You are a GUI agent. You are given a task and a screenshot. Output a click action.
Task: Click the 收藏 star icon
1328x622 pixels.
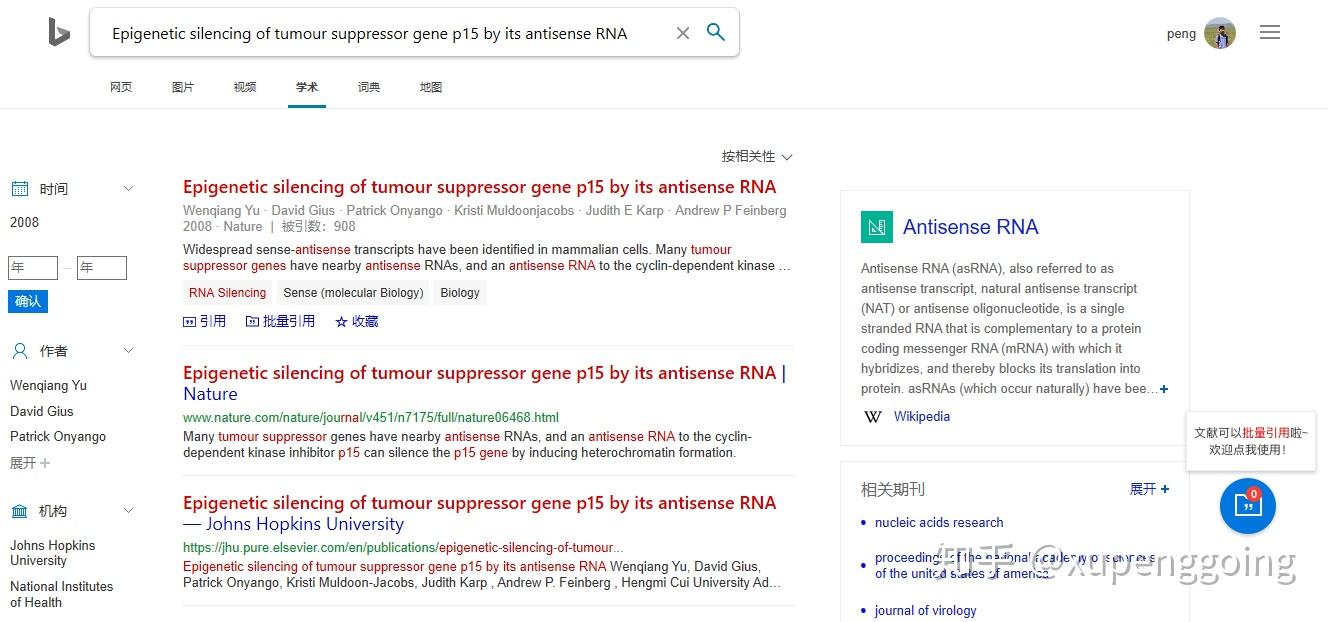[x=341, y=322]
